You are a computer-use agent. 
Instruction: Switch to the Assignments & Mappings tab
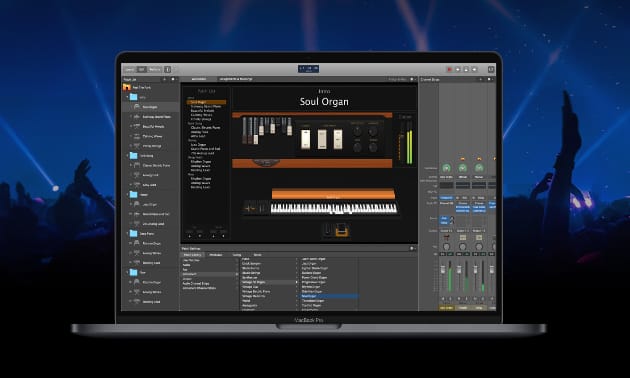pos(236,79)
